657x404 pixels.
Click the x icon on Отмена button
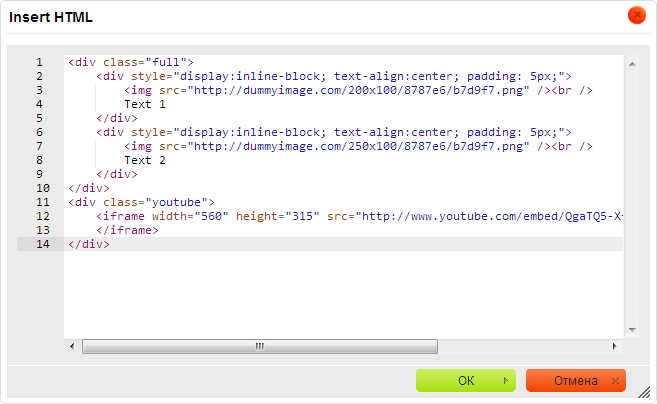tap(616, 381)
